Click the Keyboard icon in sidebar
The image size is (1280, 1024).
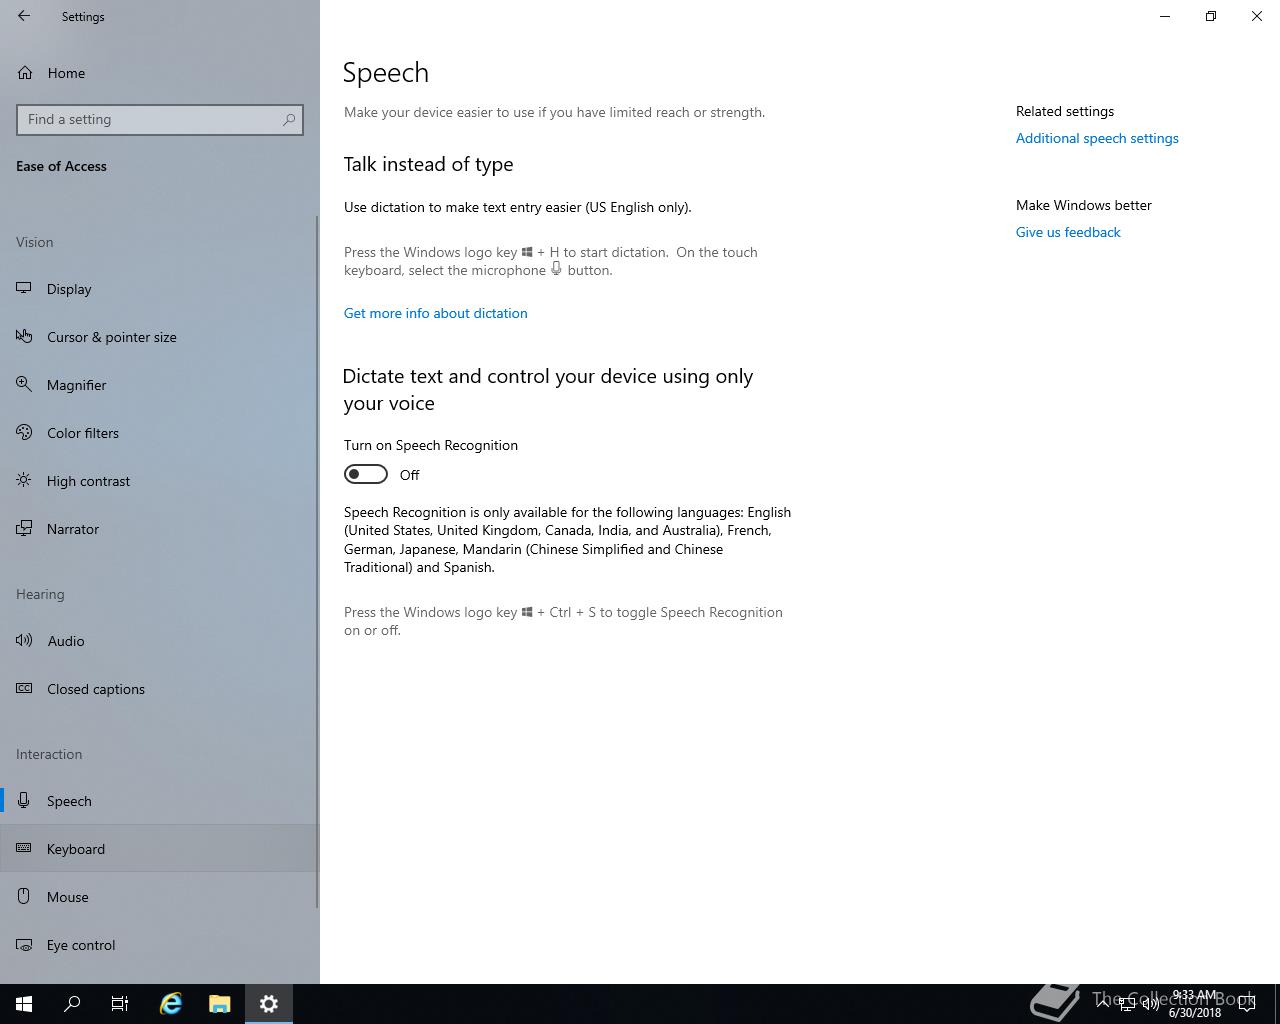click(x=24, y=849)
